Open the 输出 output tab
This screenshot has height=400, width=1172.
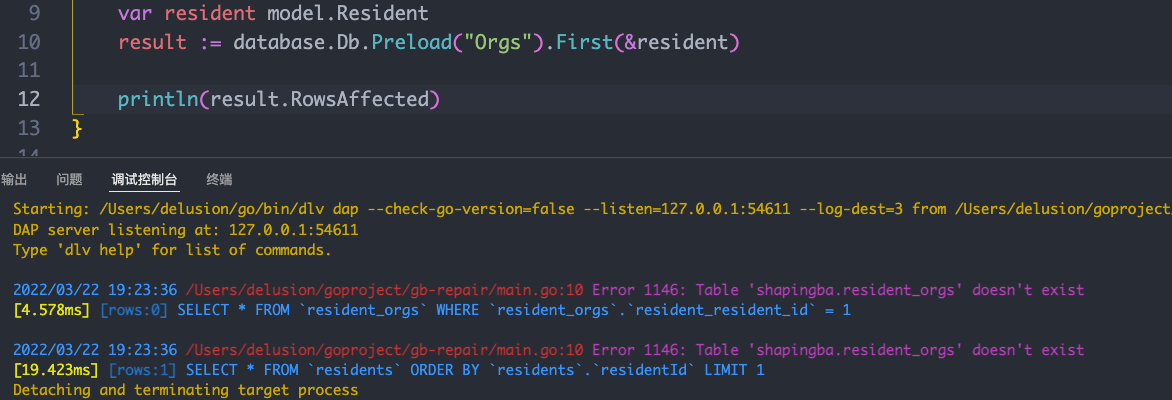pos(14,180)
